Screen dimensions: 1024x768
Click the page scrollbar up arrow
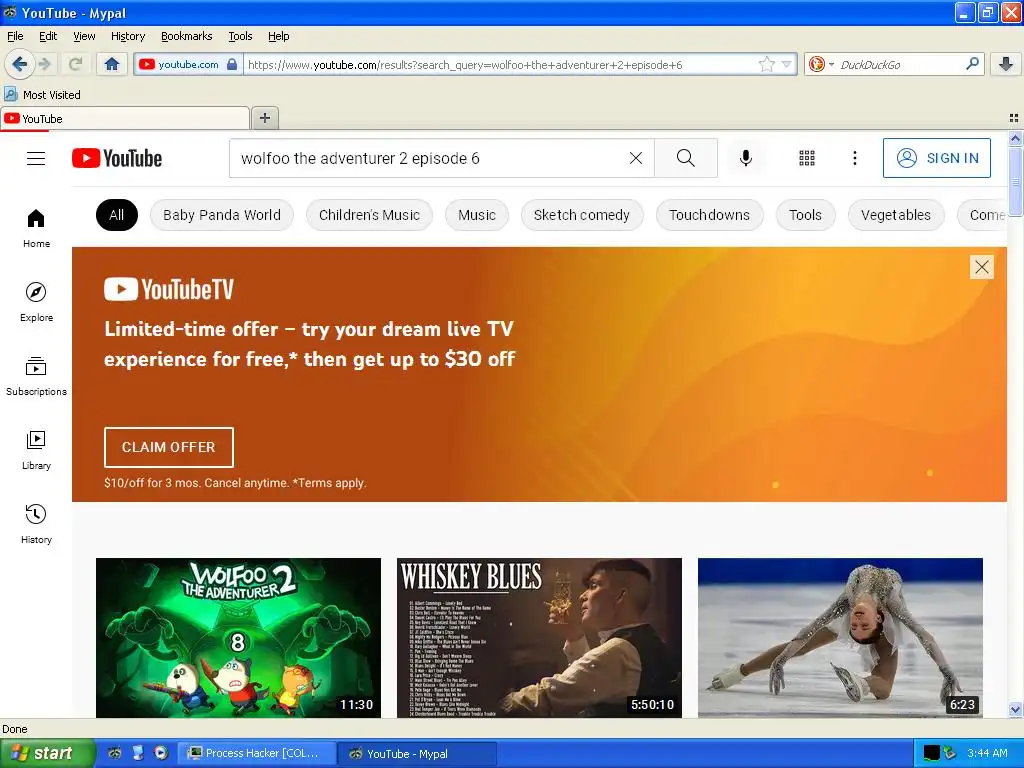1015,138
